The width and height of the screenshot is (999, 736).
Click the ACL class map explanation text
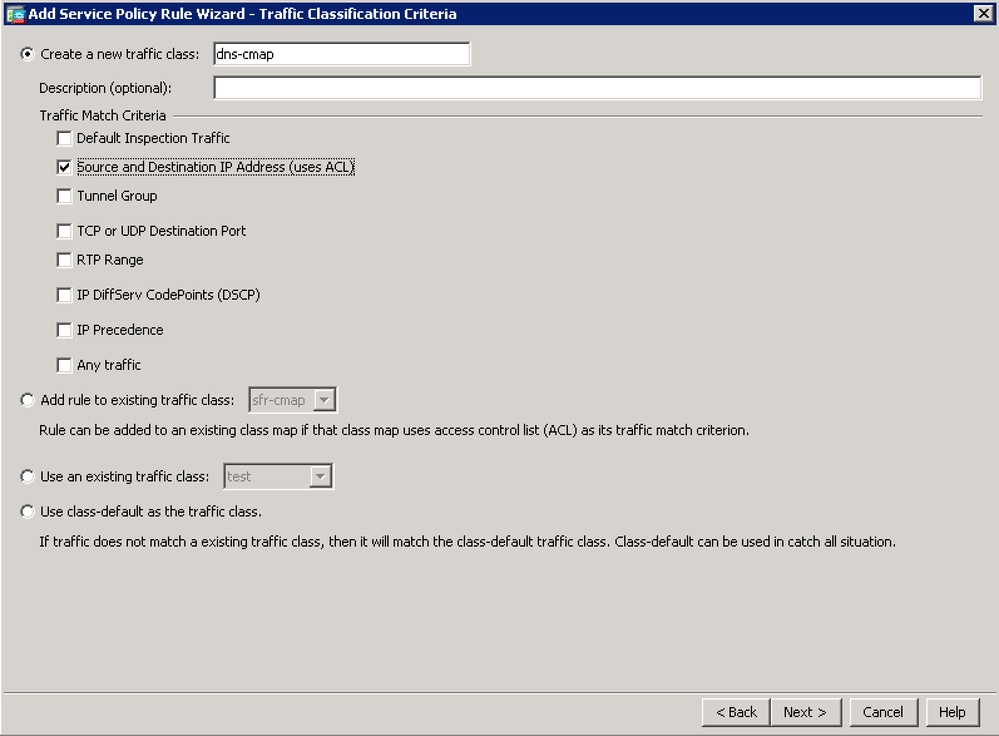[x=394, y=431]
